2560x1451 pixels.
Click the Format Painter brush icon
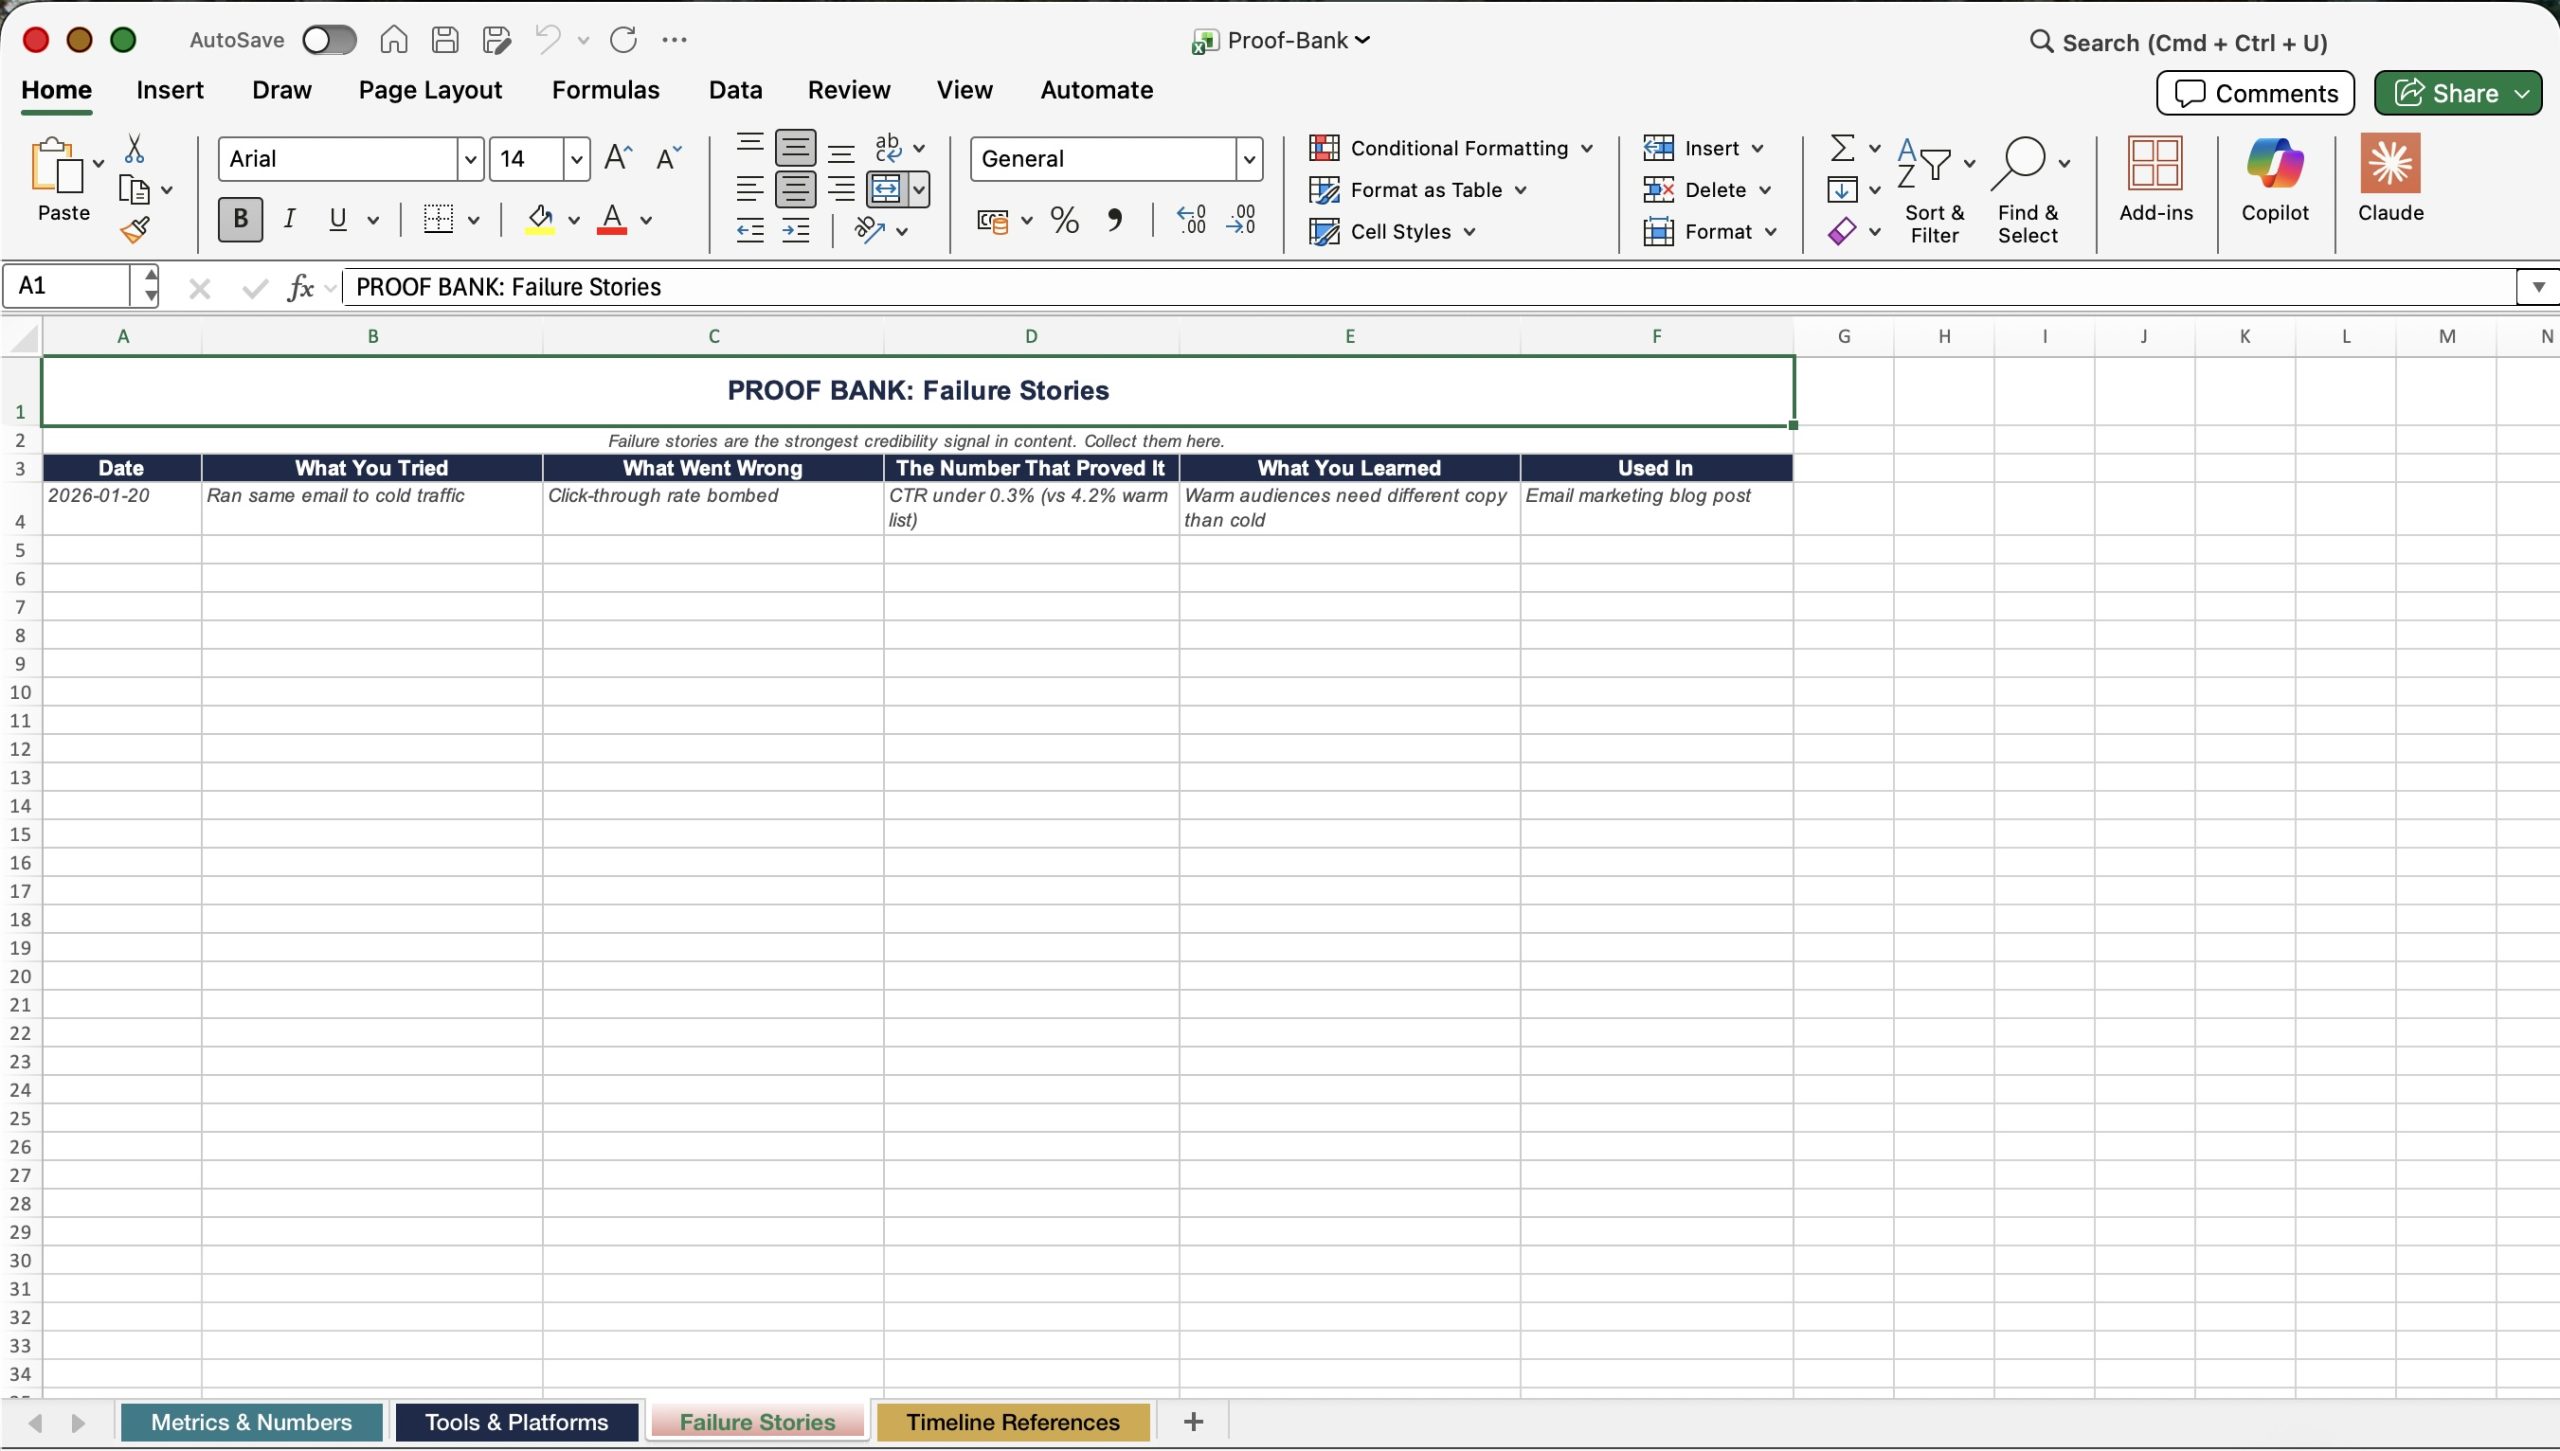pos(135,231)
